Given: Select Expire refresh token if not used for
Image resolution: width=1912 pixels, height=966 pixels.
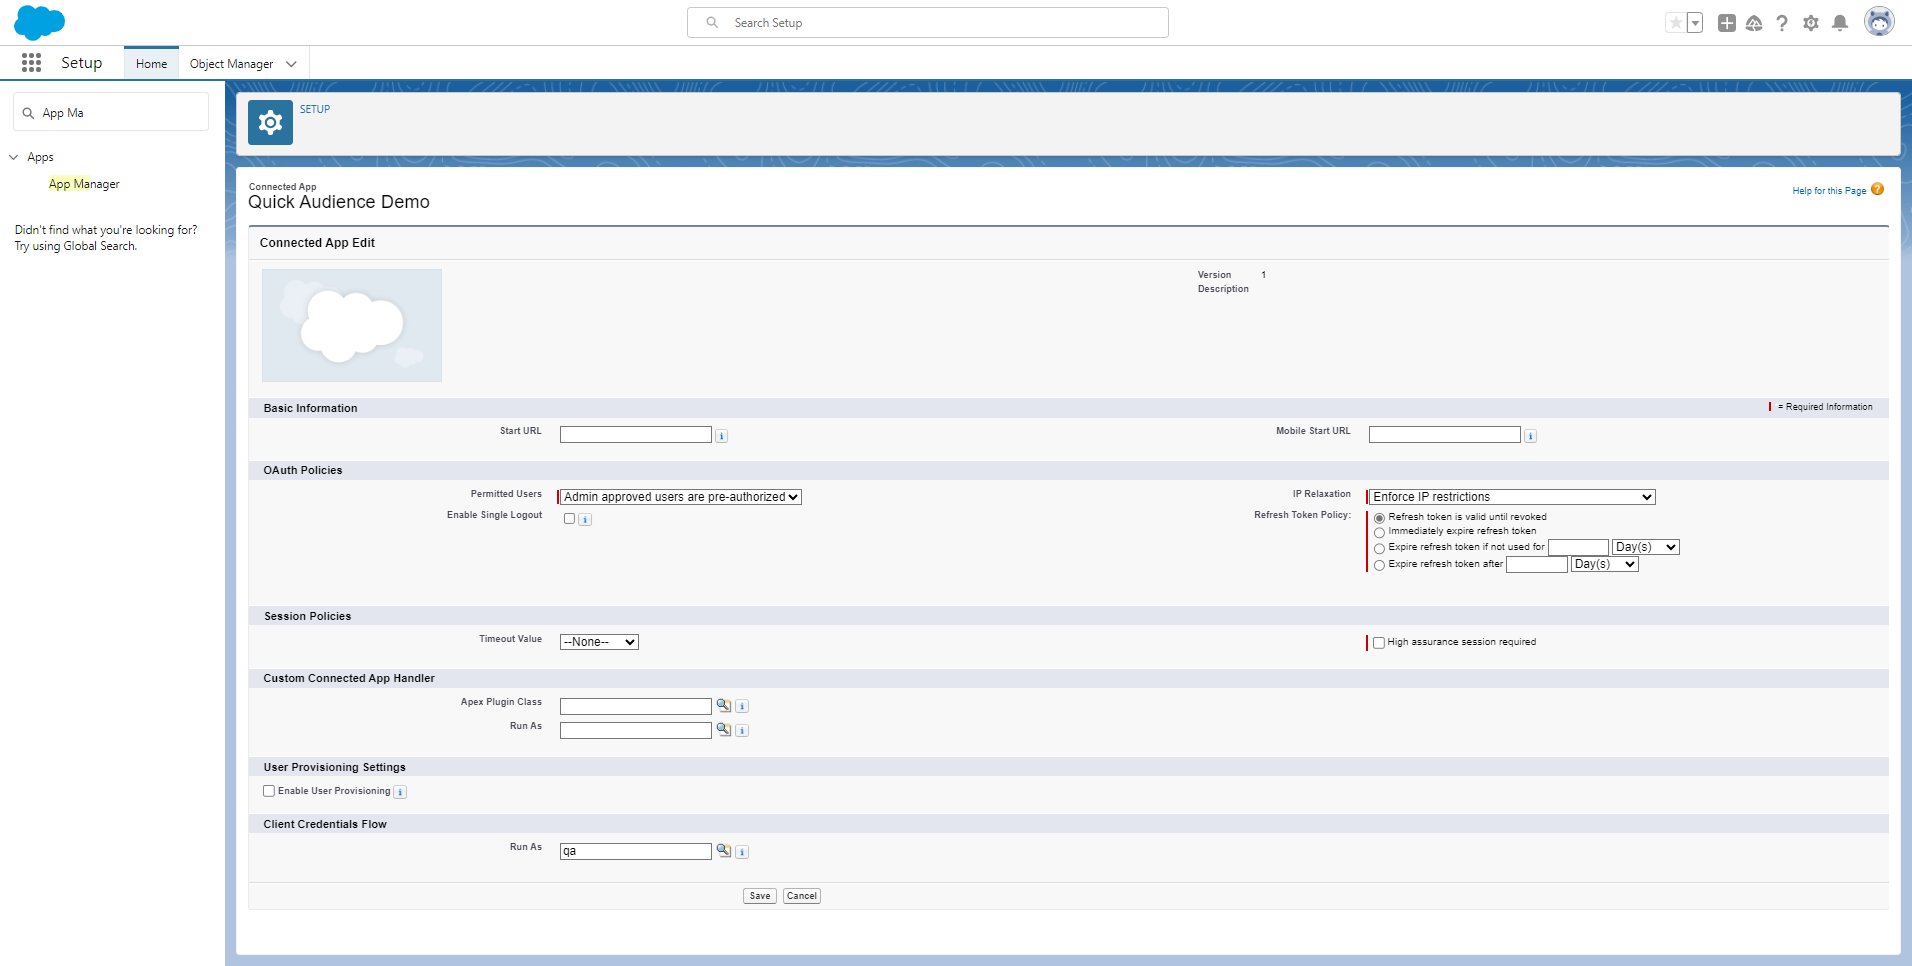Looking at the screenshot, I should pos(1379,548).
